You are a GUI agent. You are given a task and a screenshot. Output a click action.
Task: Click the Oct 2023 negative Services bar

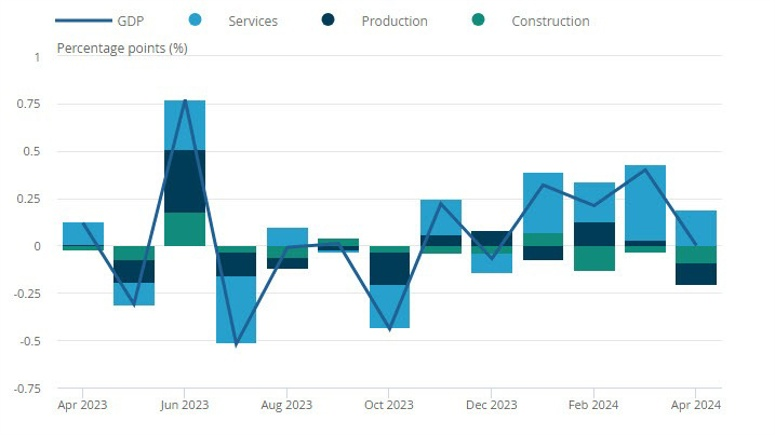click(389, 306)
